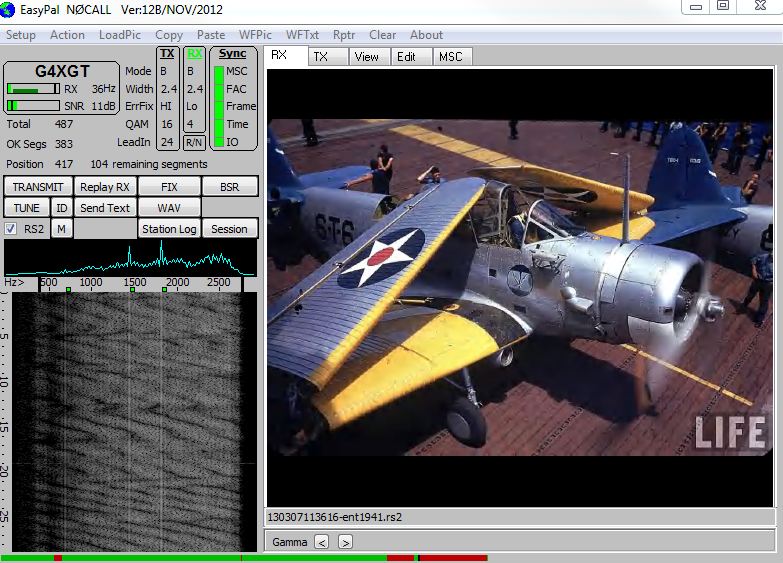Send station ID with ID button

(61, 208)
